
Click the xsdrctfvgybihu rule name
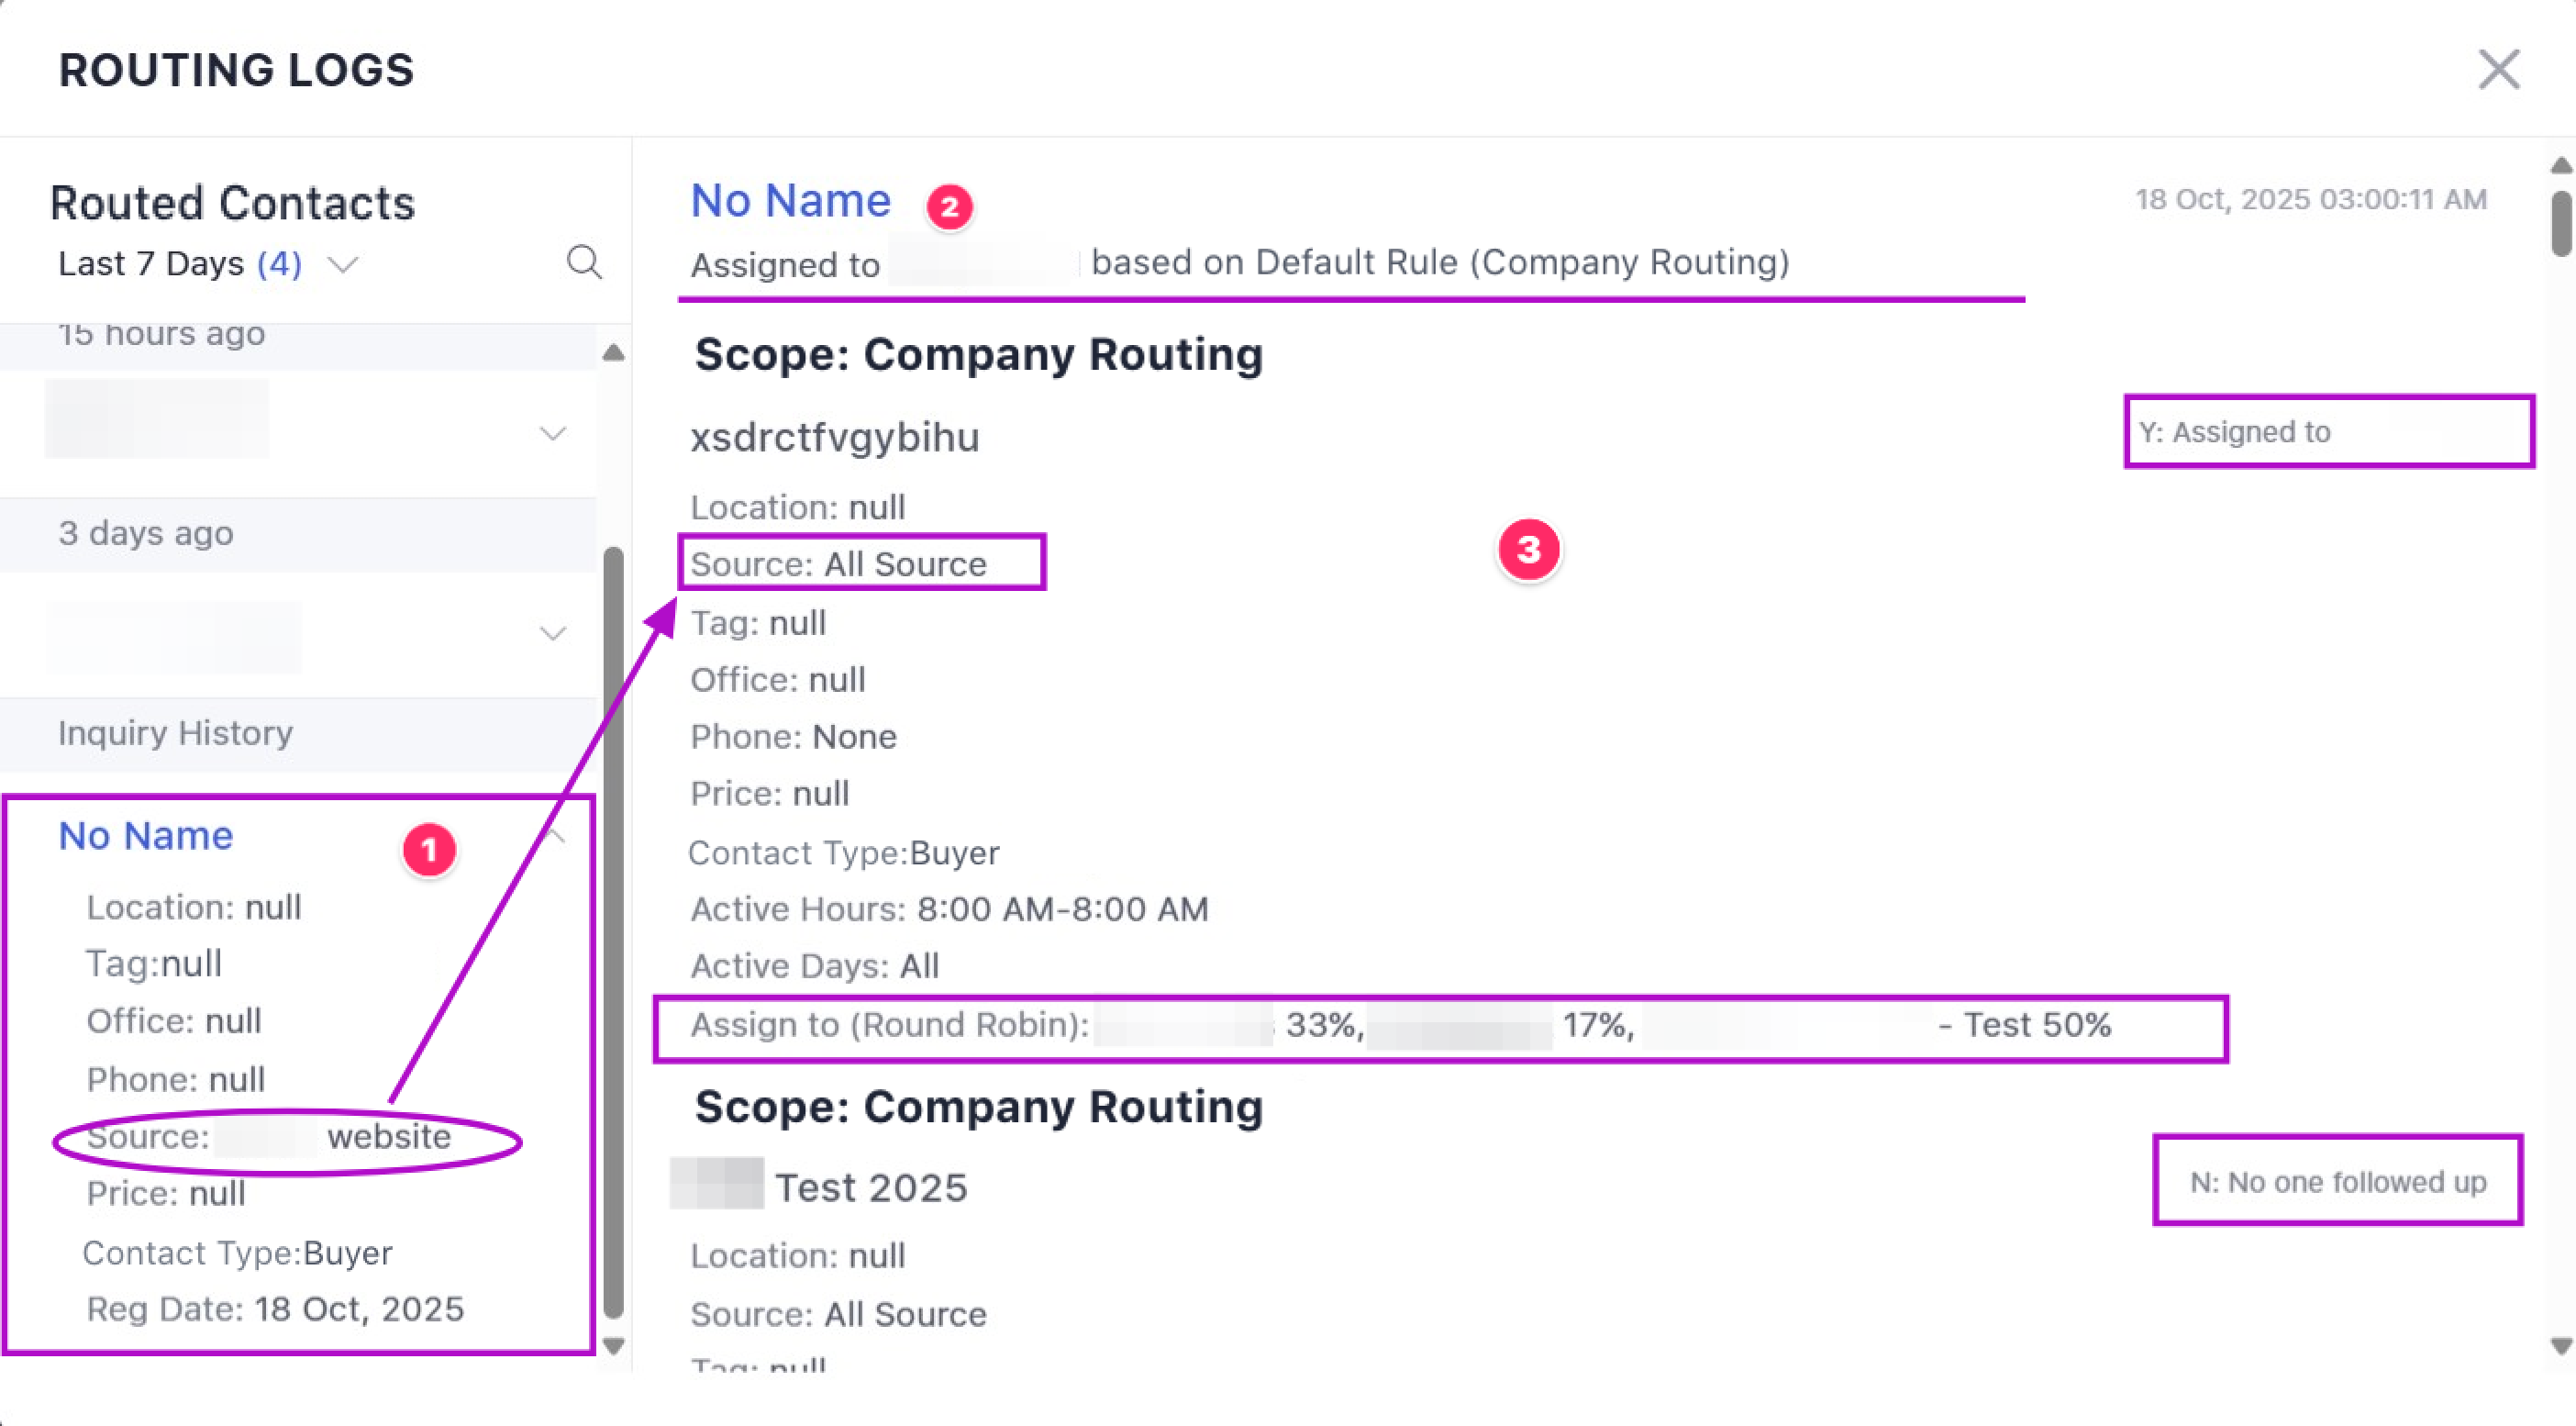point(835,437)
